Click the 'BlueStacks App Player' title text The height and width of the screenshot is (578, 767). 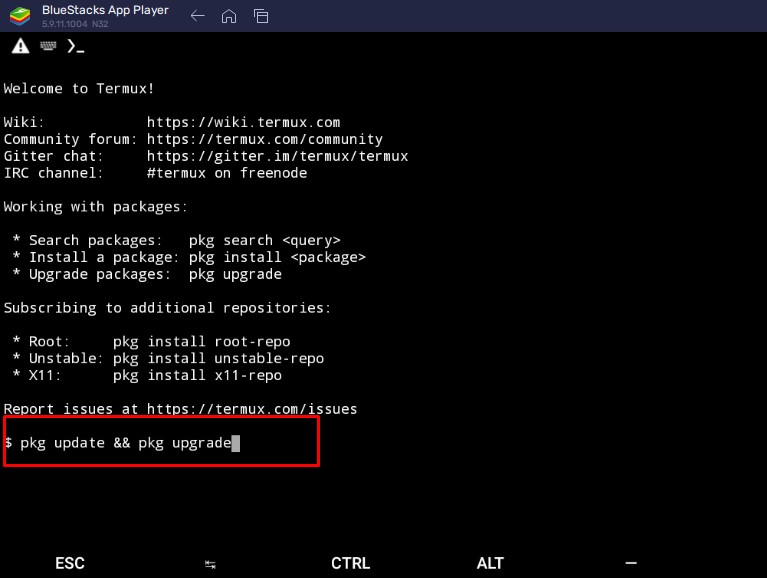click(105, 10)
